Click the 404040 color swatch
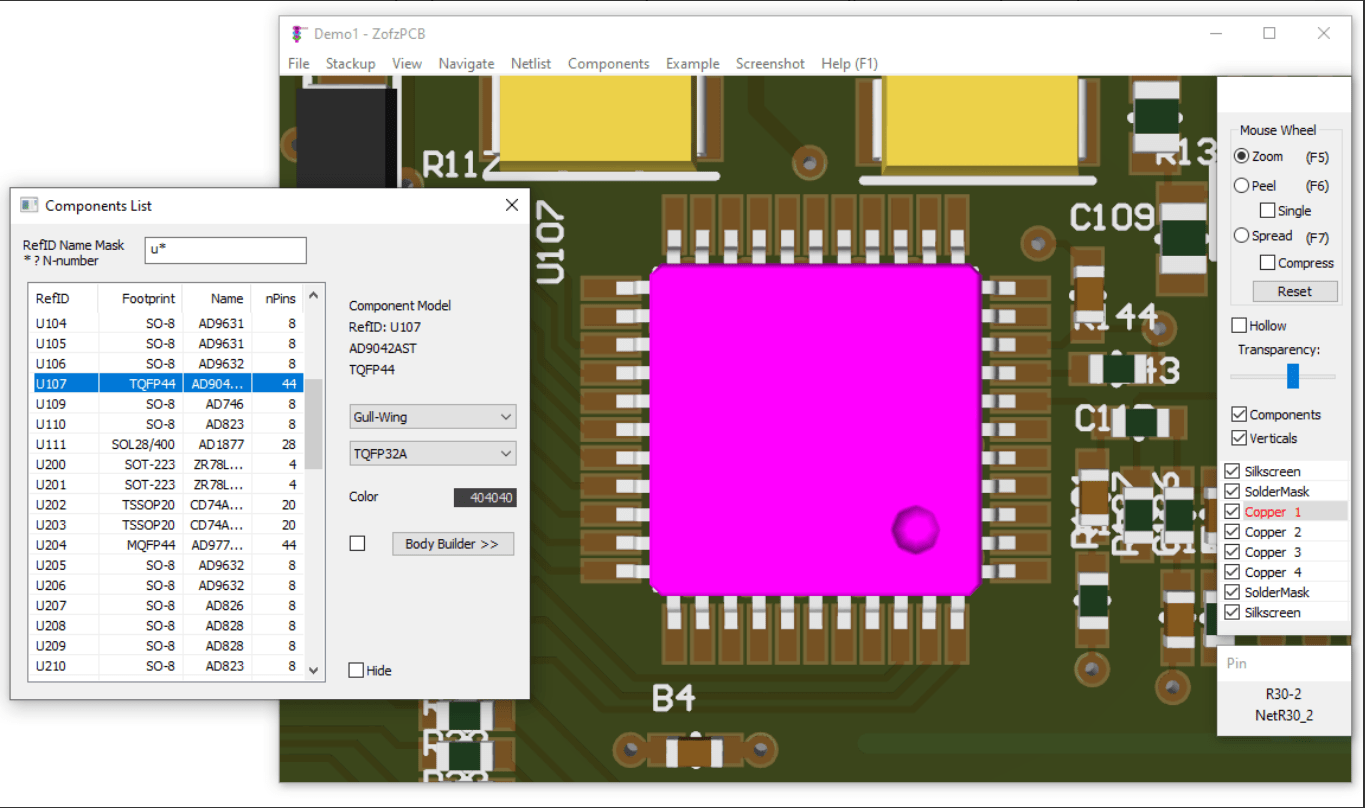 click(485, 497)
